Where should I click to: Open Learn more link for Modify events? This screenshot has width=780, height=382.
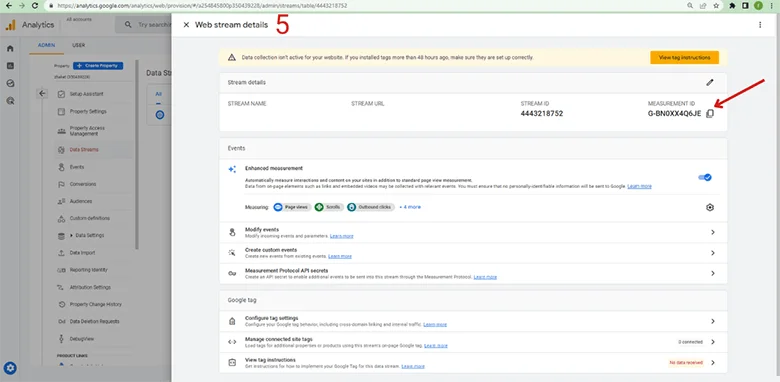pyautogui.click(x=342, y=236)
